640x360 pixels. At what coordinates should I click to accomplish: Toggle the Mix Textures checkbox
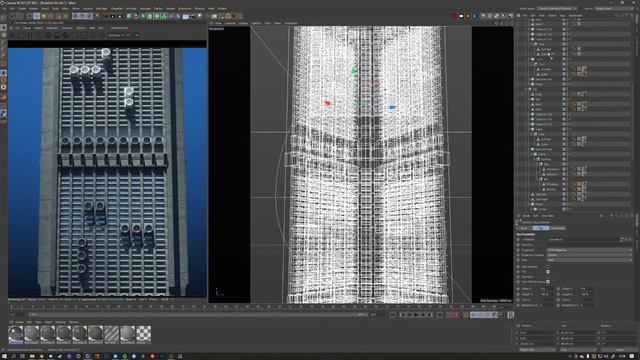click(x=548, y=267)
